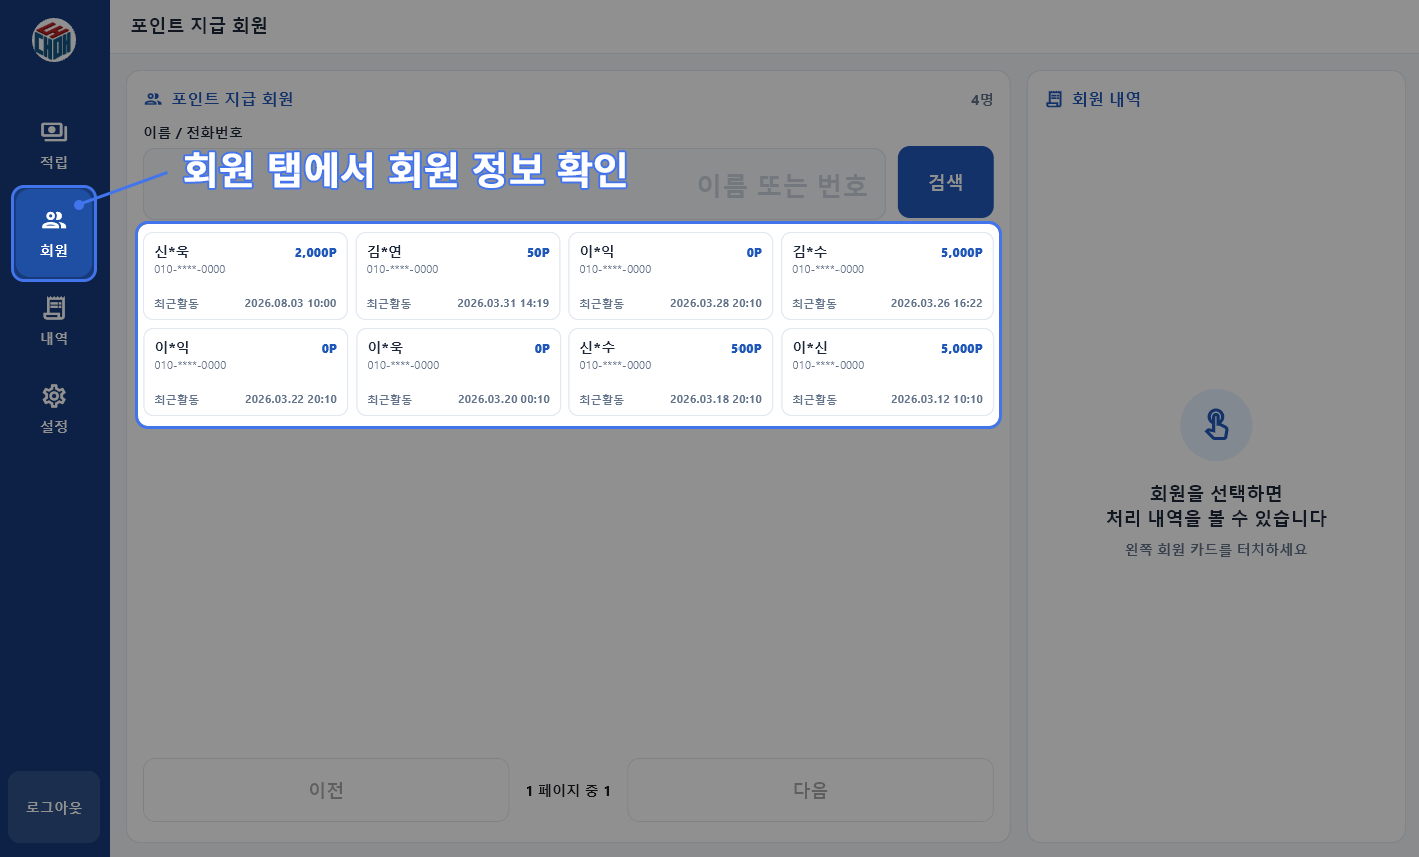This screenshot has height=857, width=1419.
Task: Click the people icon beside 포인트 지급 회원 heading
Action: [153, 99]
